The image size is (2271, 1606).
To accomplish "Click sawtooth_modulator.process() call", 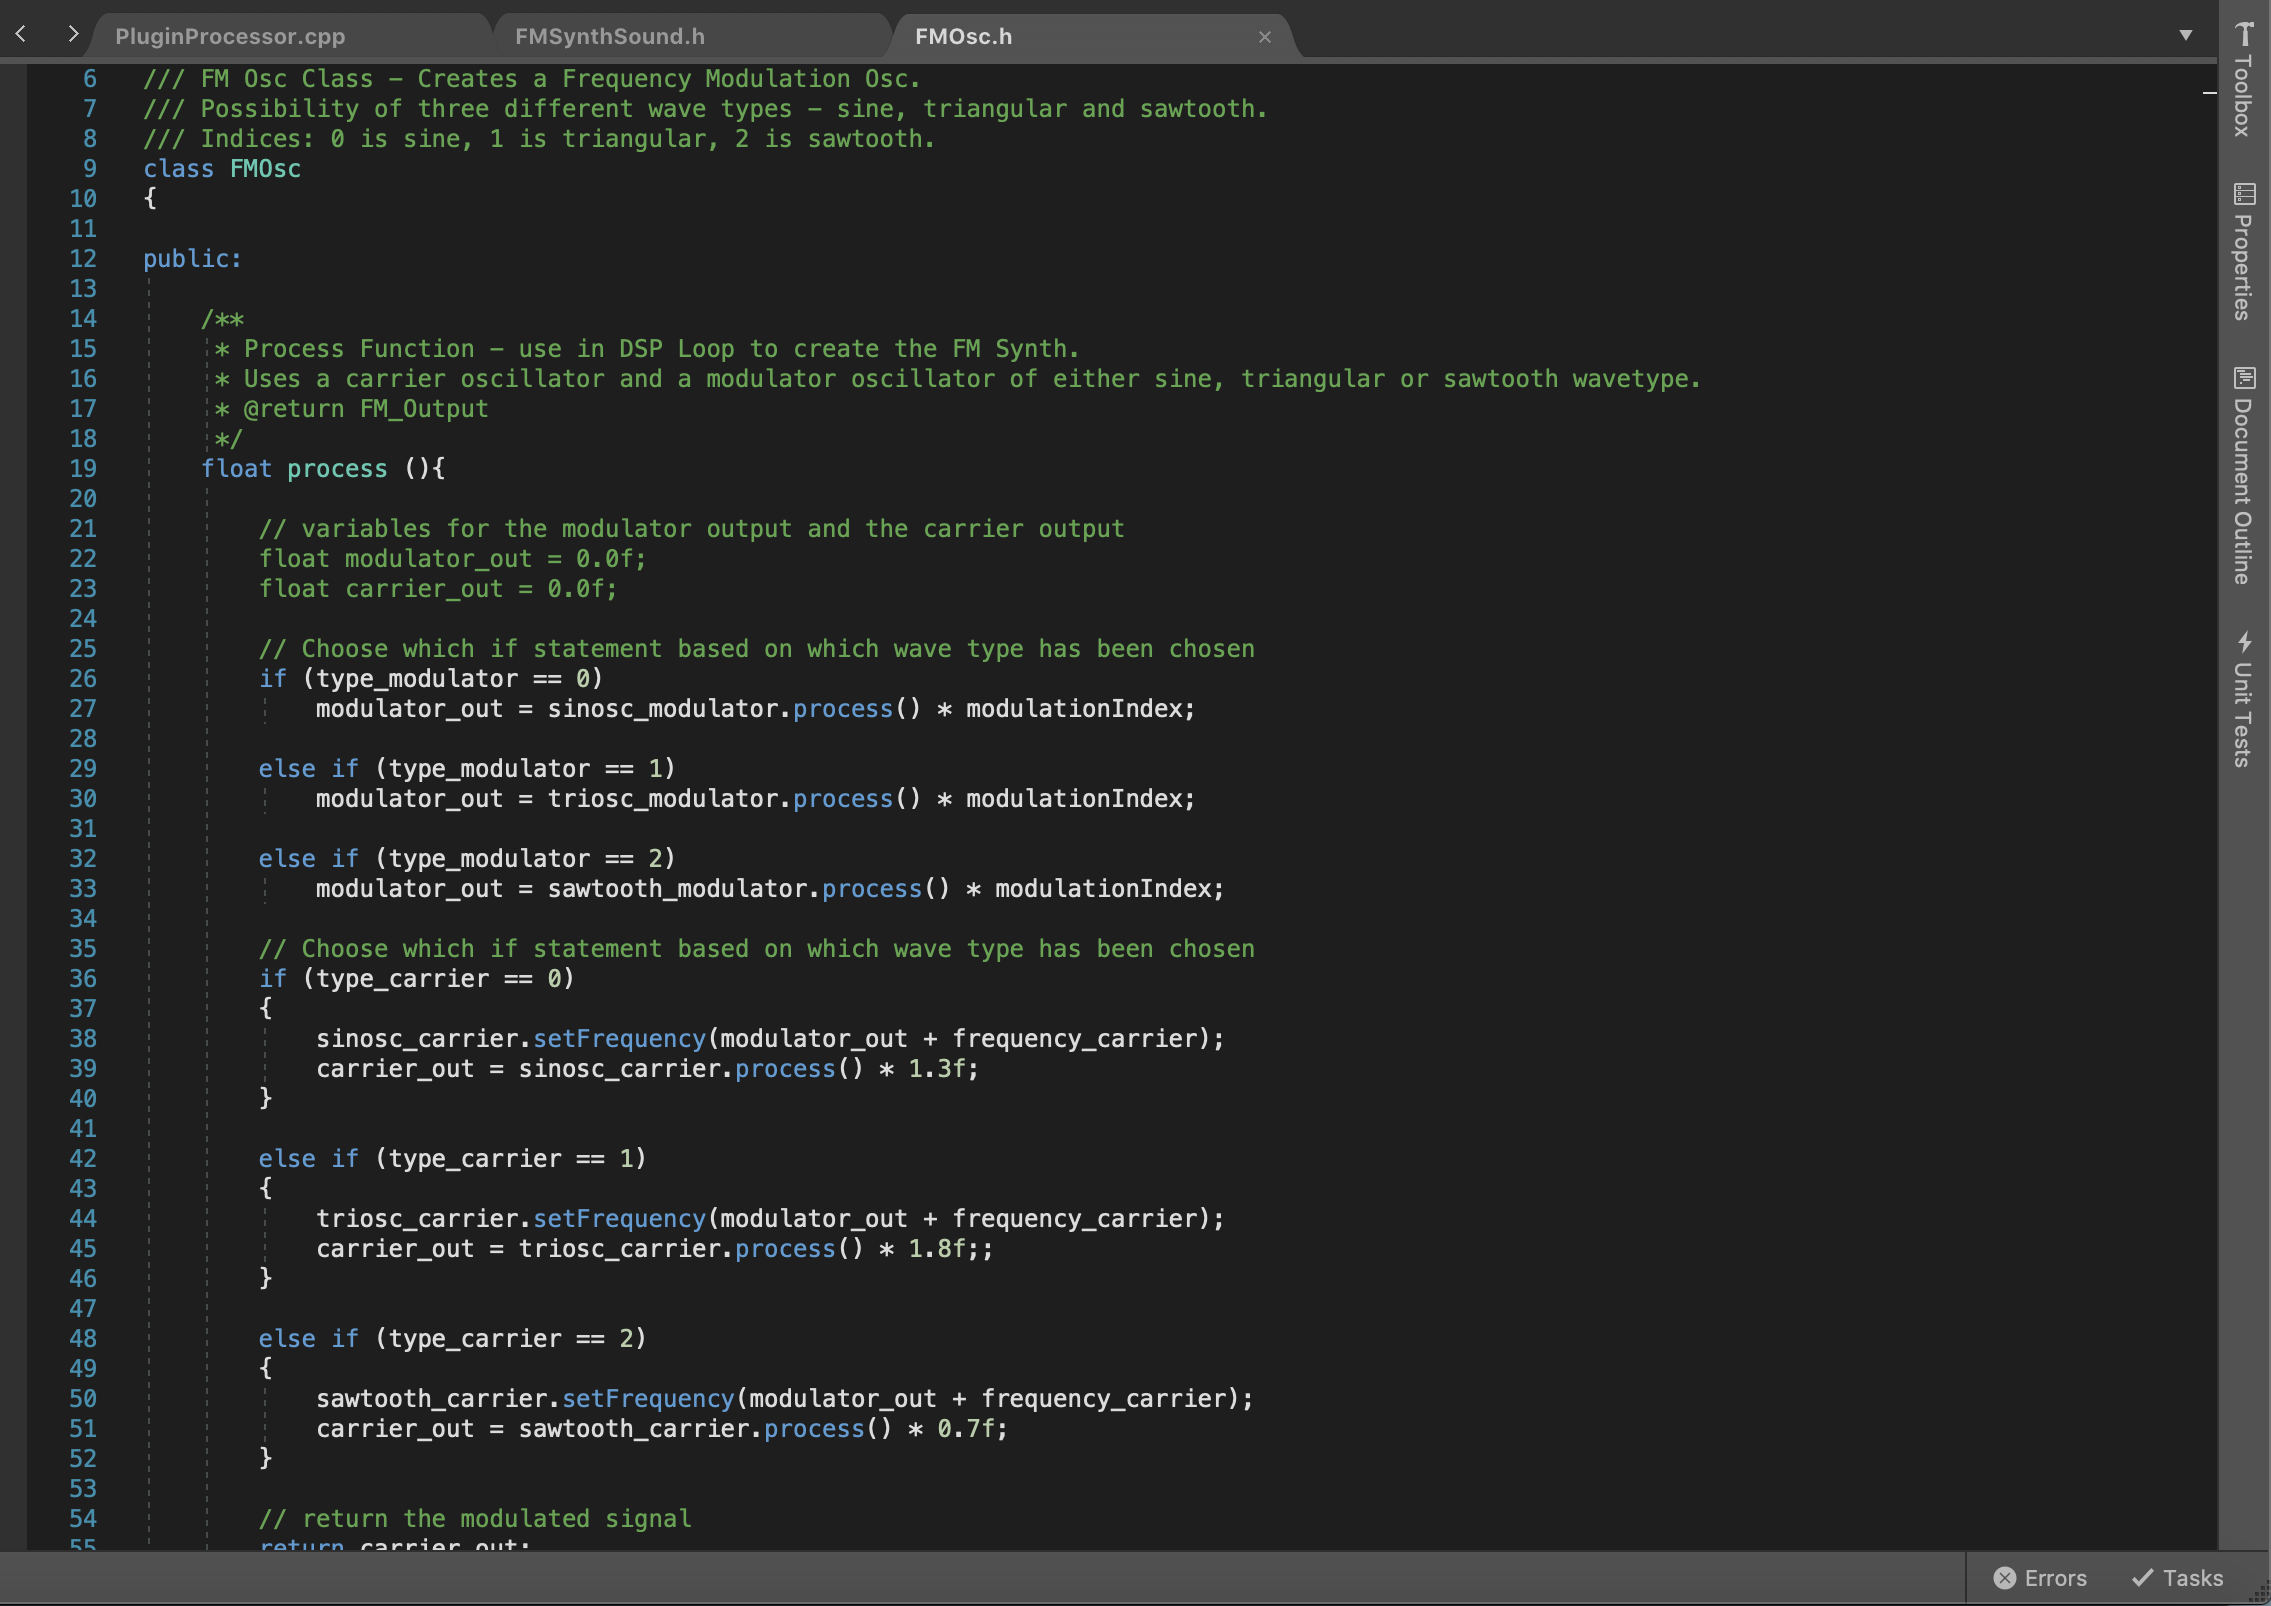I will coord(748,888).
